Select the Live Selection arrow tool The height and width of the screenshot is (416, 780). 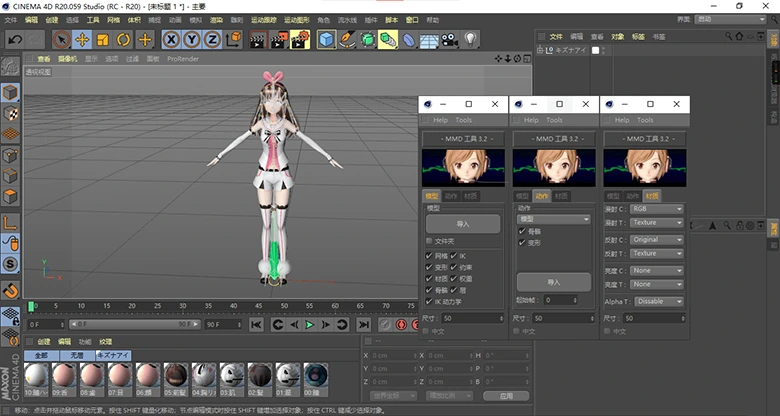(x=62, y=39)
